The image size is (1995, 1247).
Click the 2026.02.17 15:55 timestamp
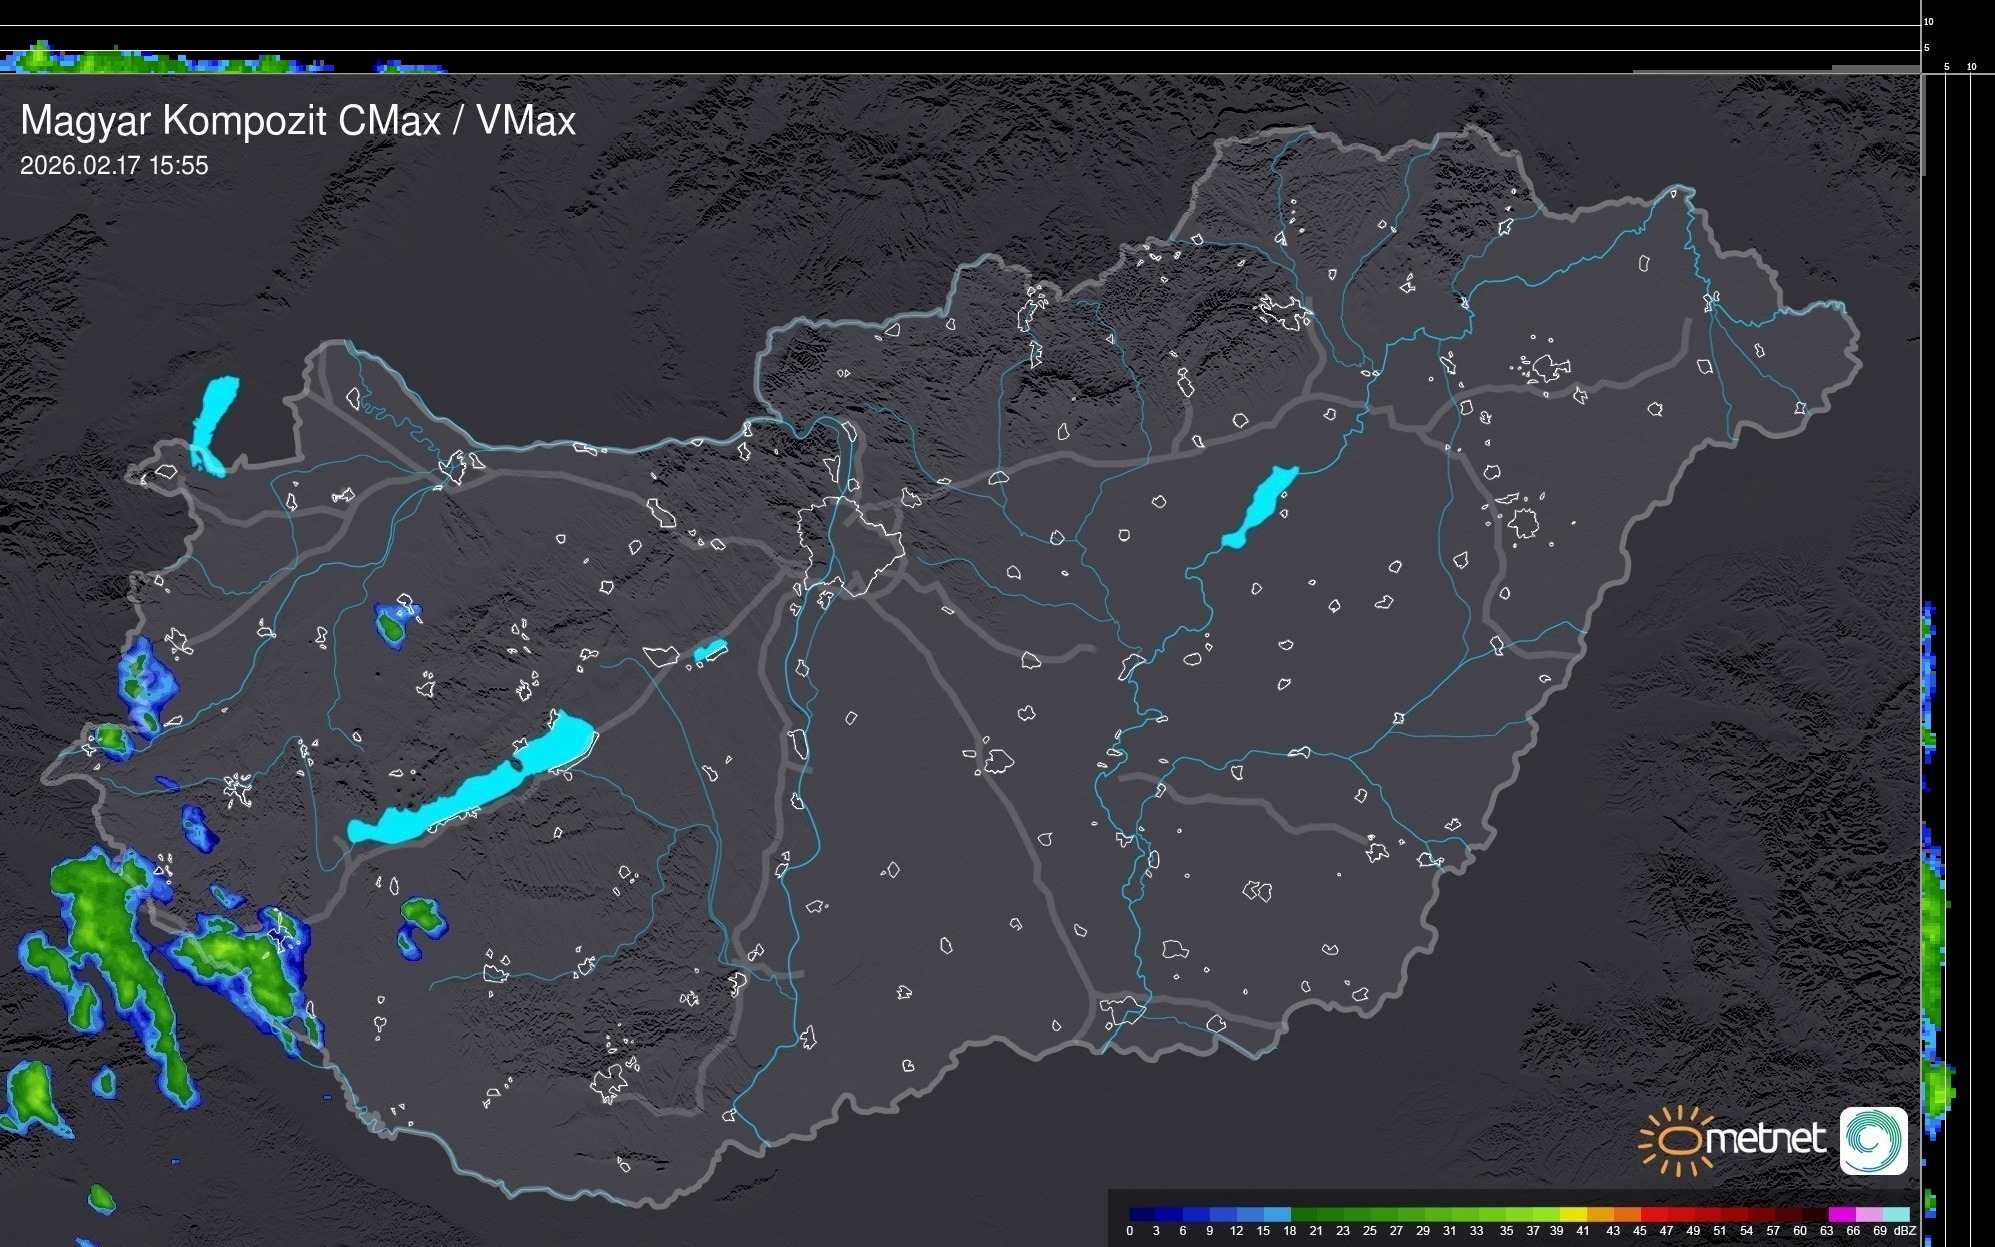click(x=114, y=165)
